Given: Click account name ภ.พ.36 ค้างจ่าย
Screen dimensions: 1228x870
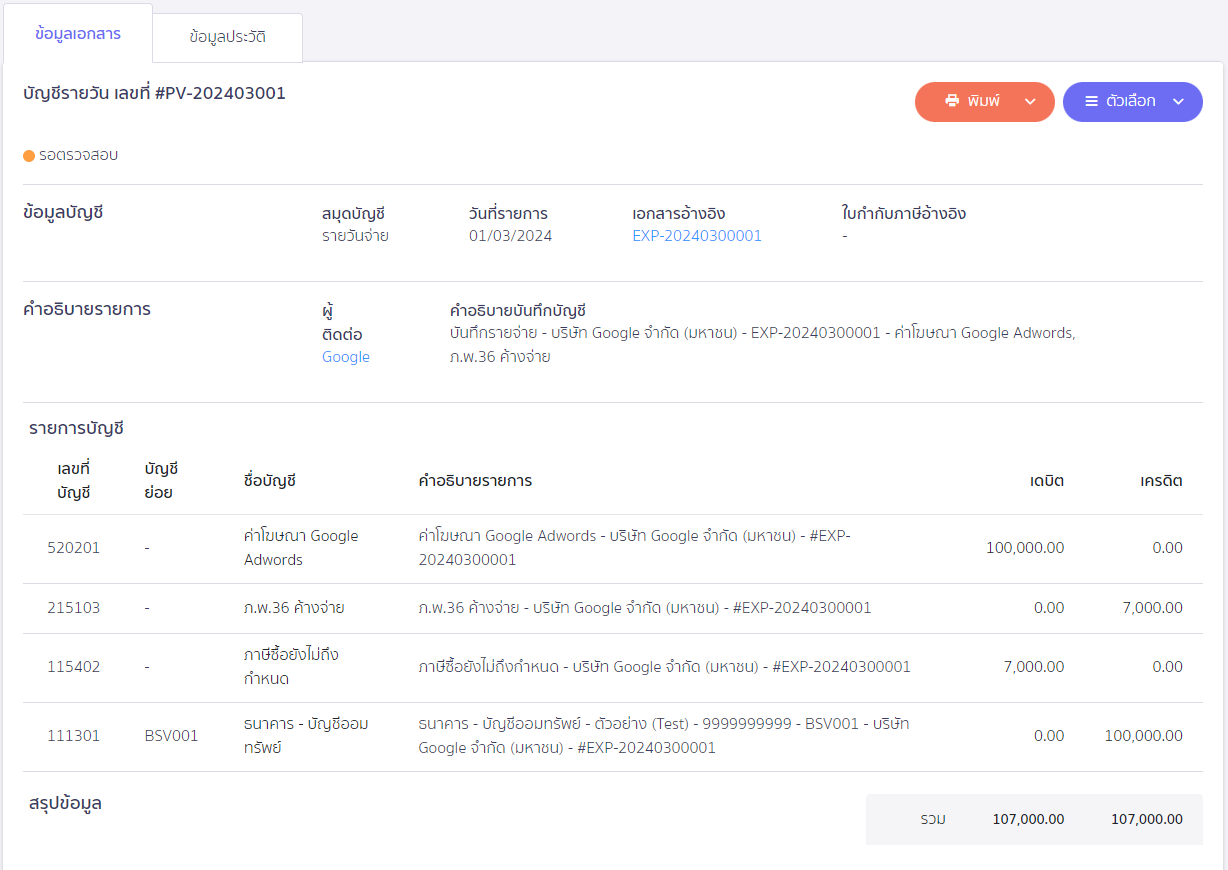Looking at the screenshot, I should pos(294,608).
